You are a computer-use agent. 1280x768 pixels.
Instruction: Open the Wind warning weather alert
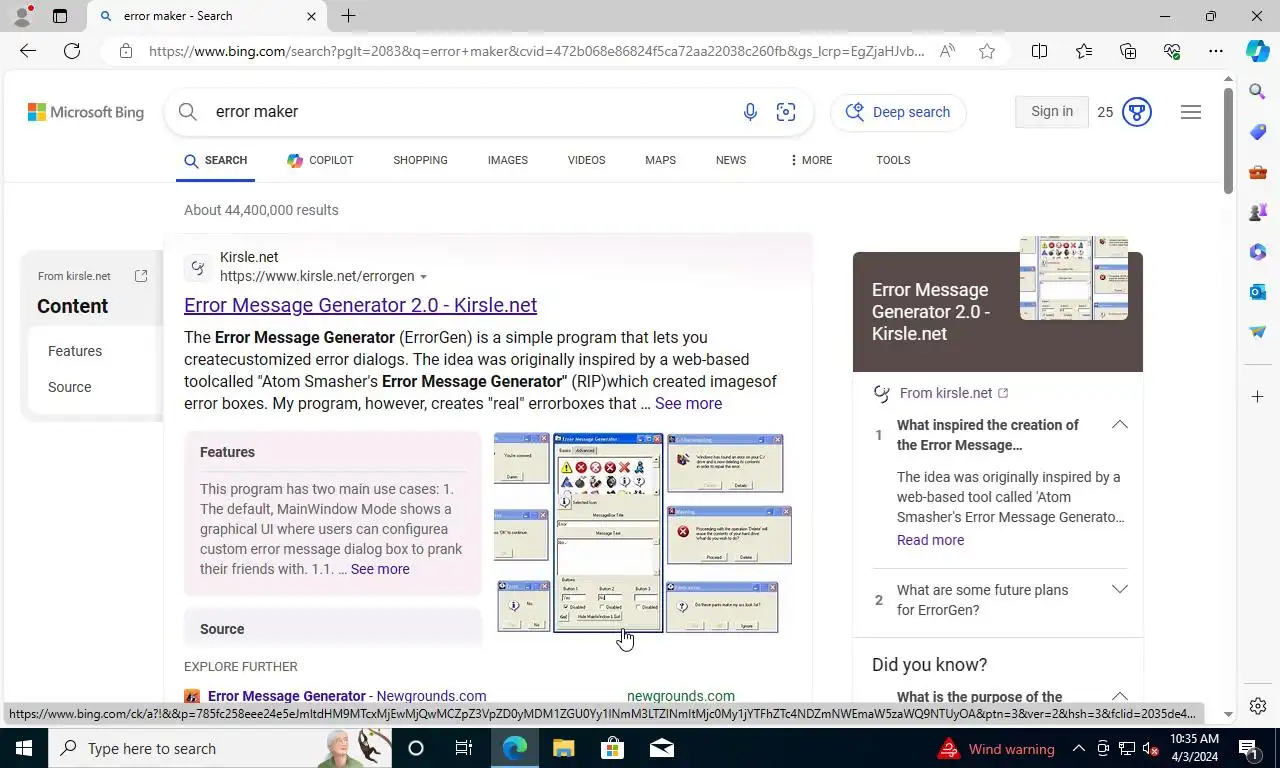click(x=996, y=749)
